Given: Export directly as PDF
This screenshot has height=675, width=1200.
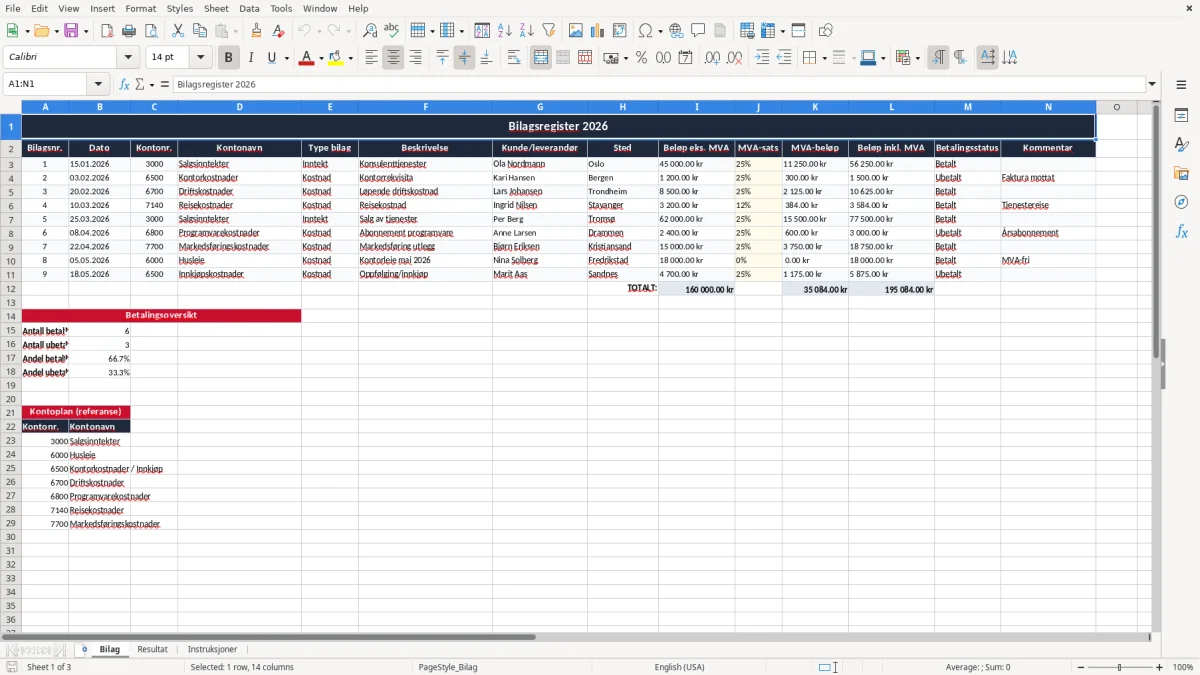Looking at the screenshot, I should (106, 31).
